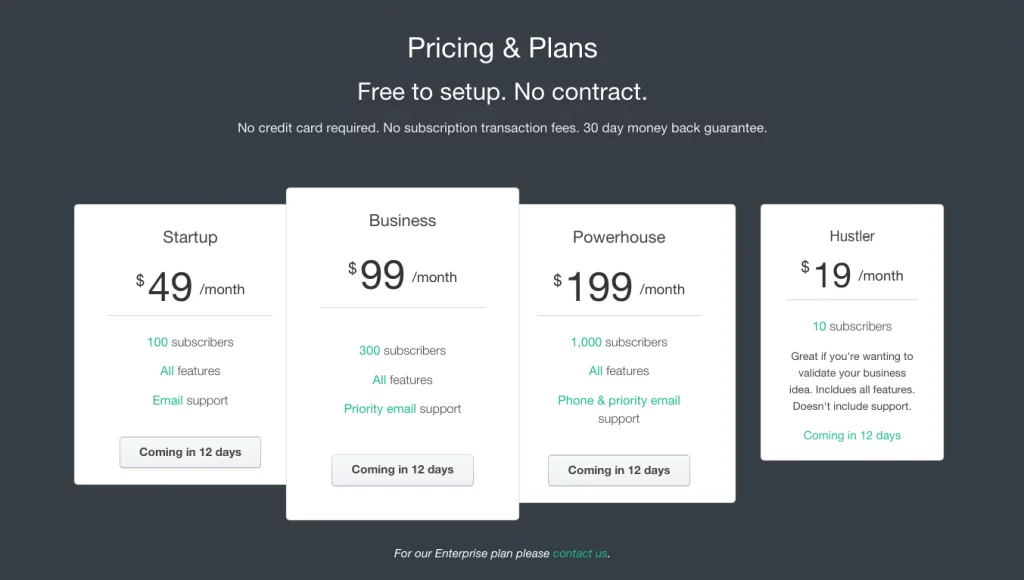Click the 1,000 subscribers text

(x=618, y=342)
